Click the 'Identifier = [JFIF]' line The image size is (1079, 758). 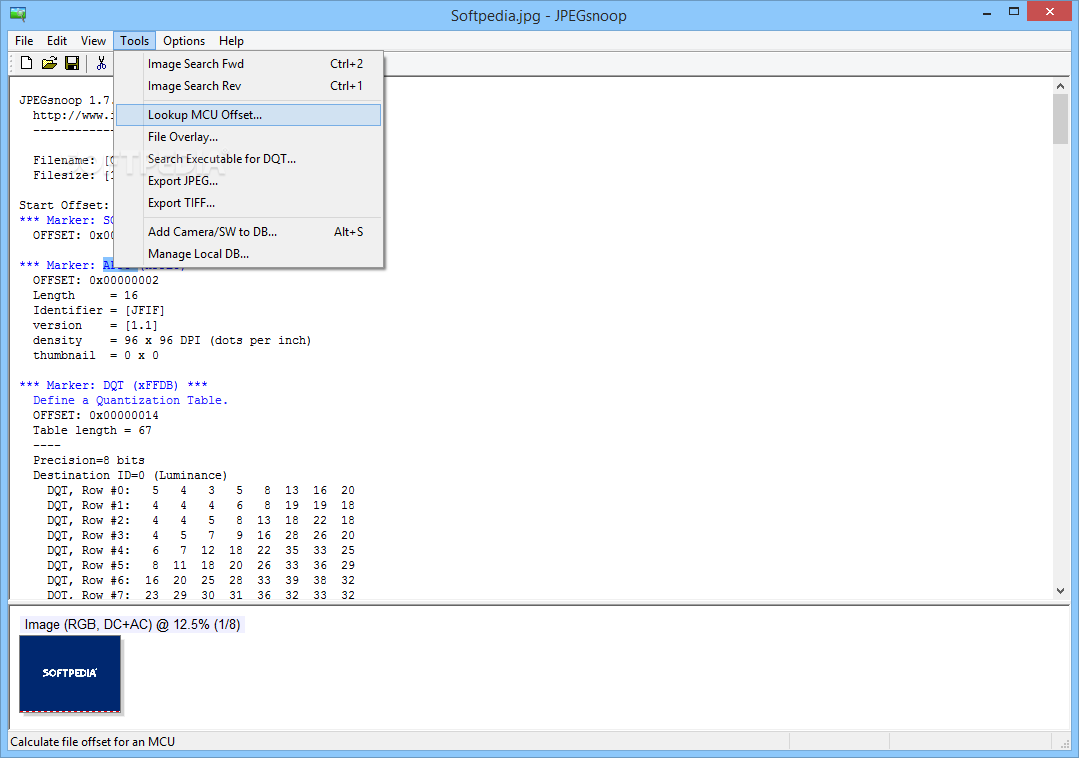tap(99, 310)
